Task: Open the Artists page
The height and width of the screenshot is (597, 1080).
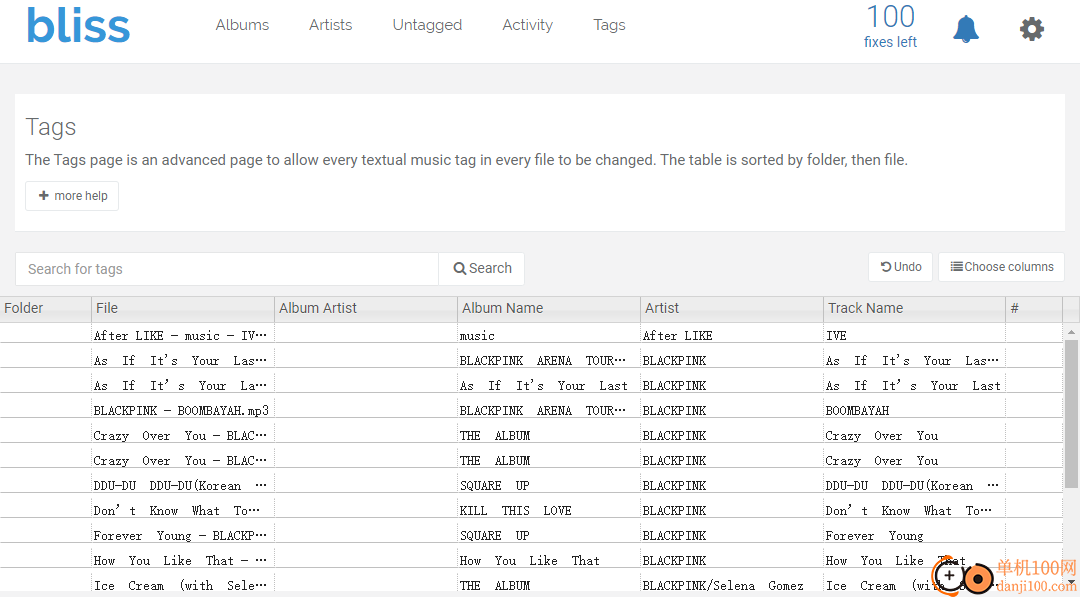Action: click(331, 25)
